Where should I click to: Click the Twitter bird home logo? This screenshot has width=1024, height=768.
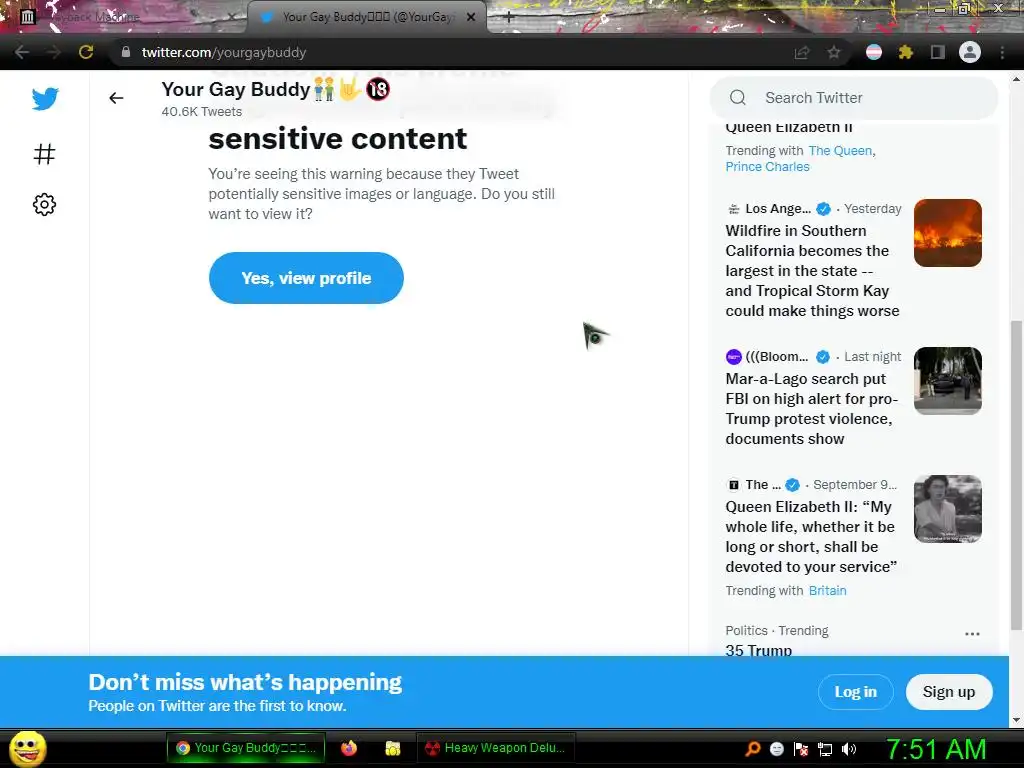point(45,99)
